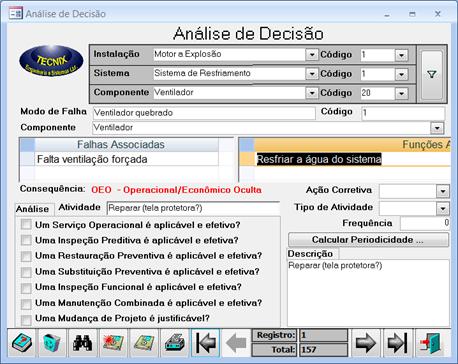Maximize the Análise de Decisão window

tap(412, 14)
